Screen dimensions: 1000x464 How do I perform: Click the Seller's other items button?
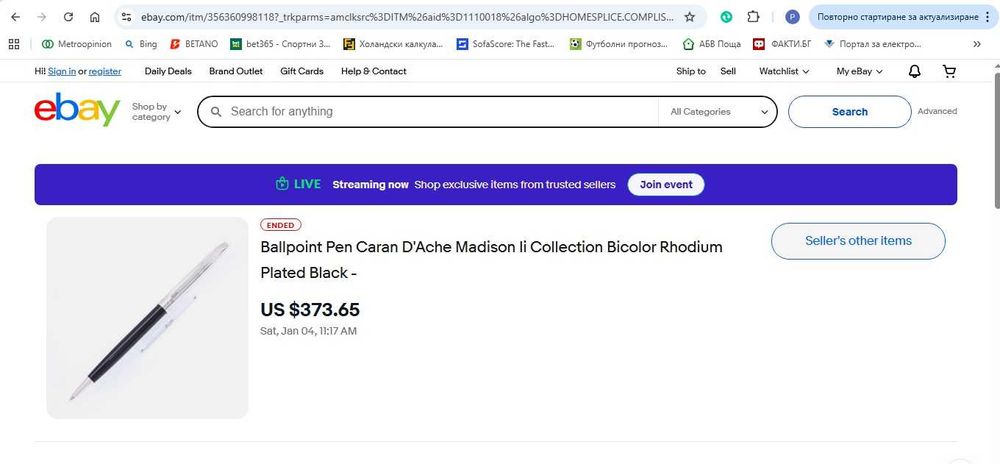(x=858, y=241)
